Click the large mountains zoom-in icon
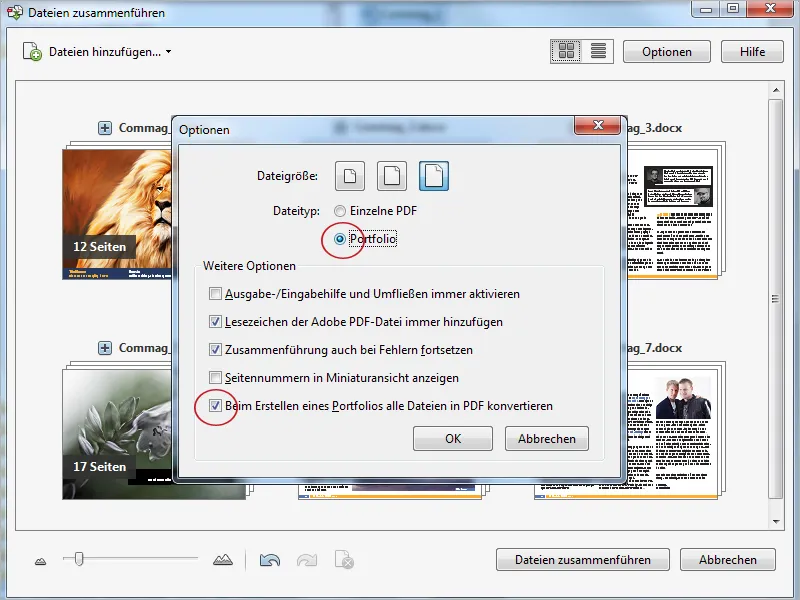This screenshot has width=800, height=600. [222, 560]
